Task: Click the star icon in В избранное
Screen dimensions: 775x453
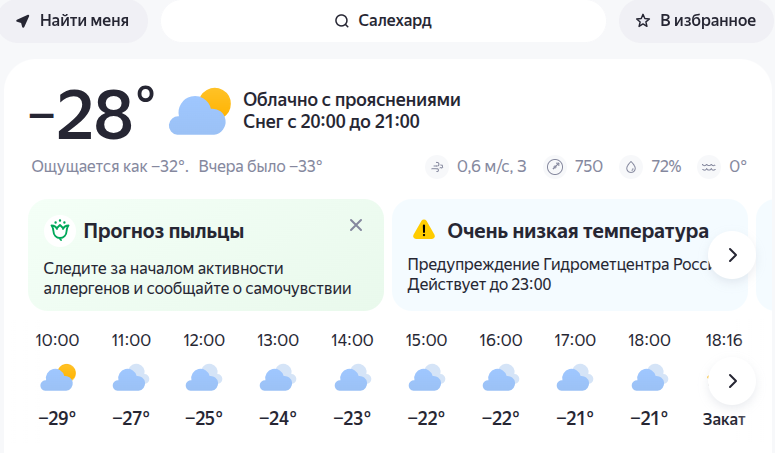Action: pos(643,21)
